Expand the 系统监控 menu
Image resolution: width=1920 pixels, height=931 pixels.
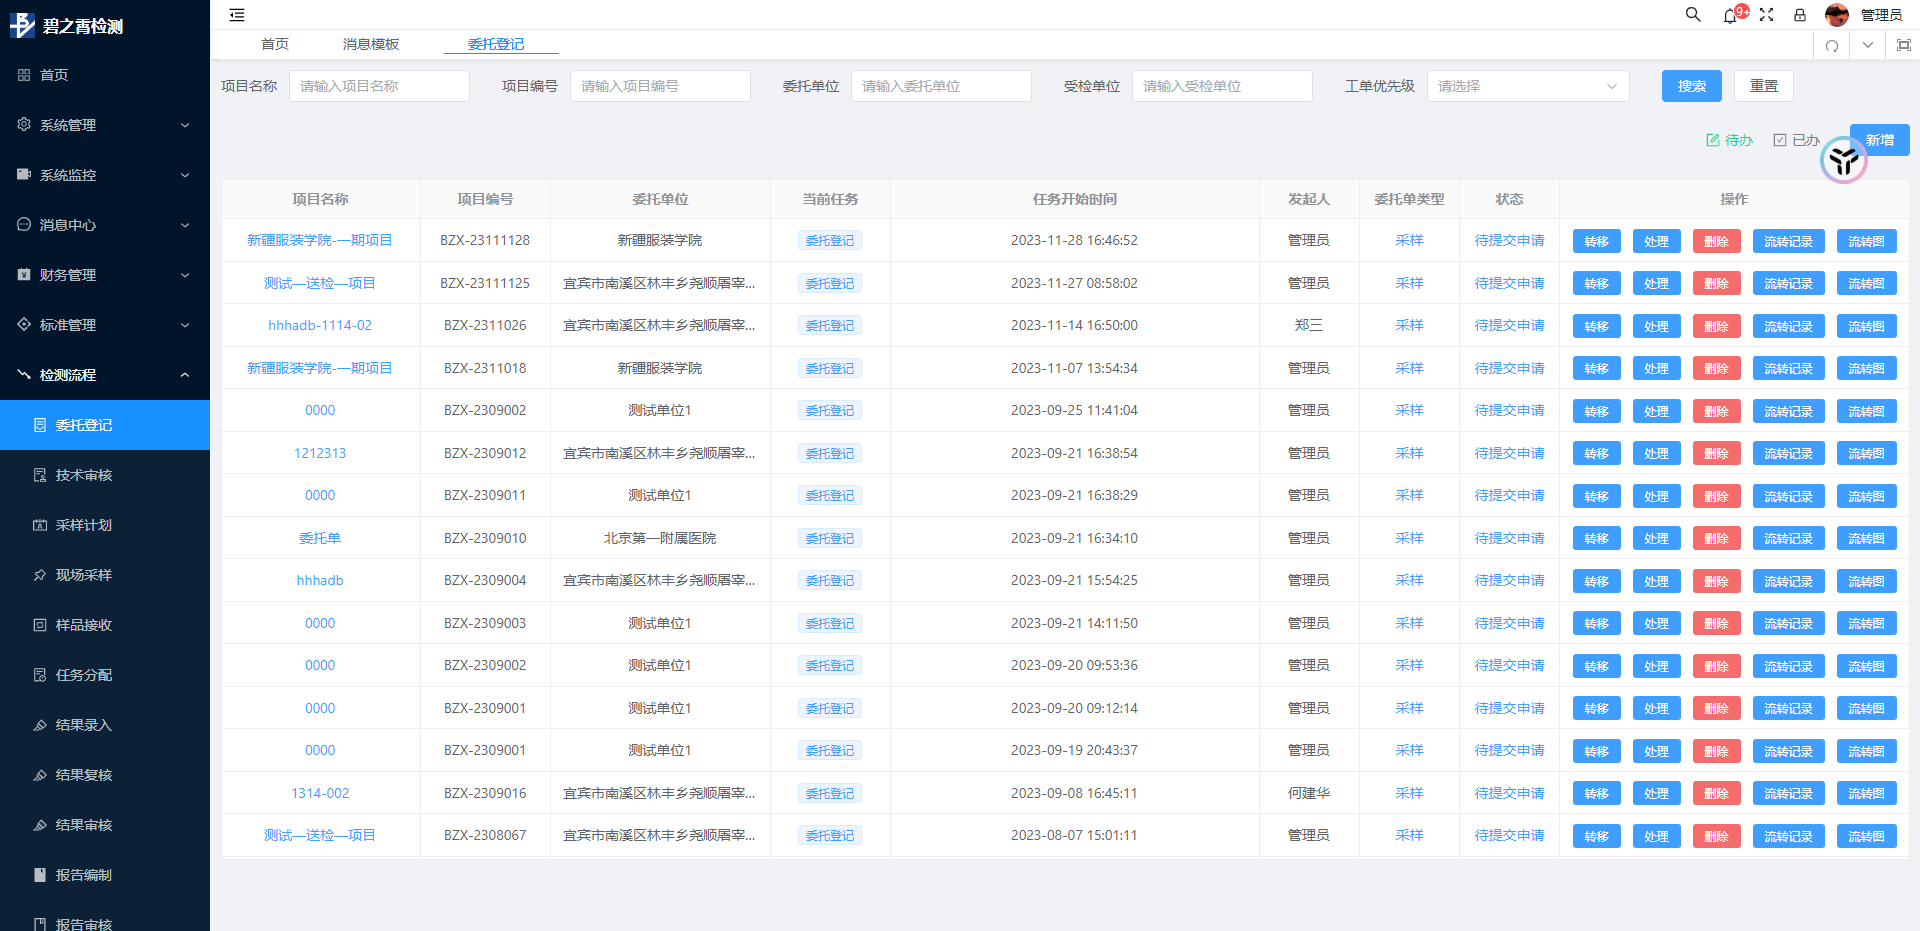pos(105,175)
